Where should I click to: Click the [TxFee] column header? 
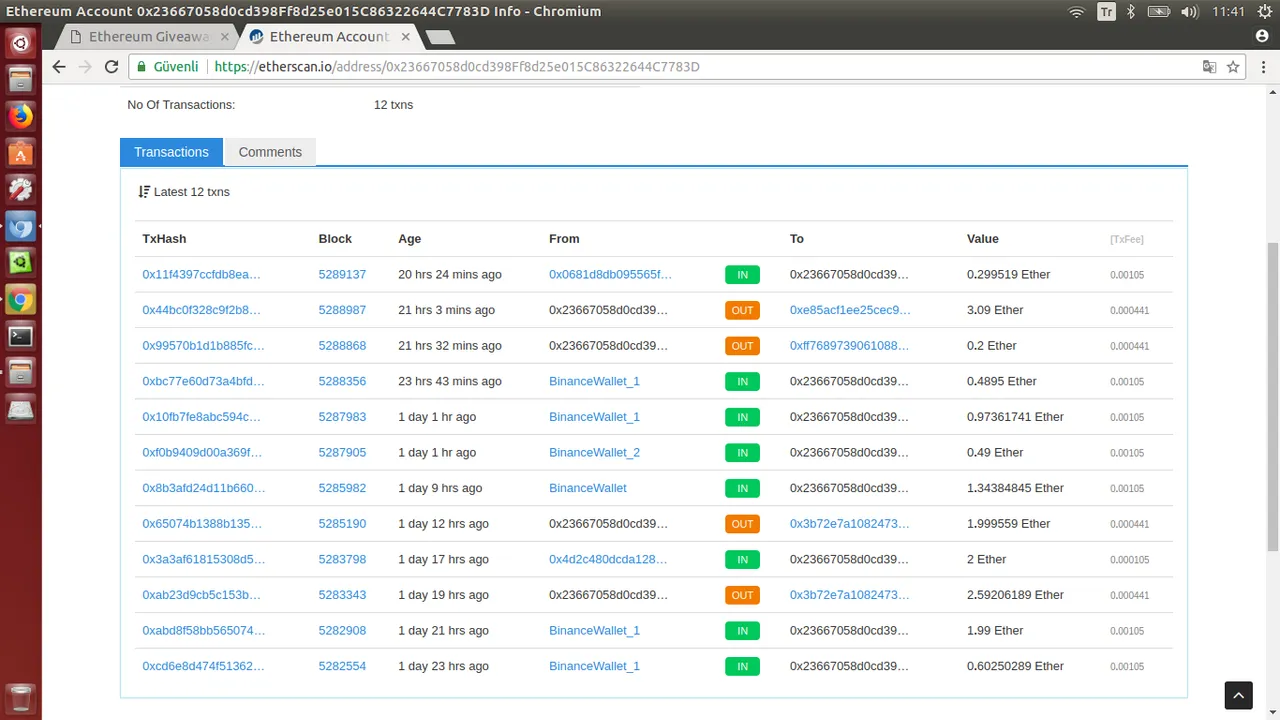coord(1127,239)
